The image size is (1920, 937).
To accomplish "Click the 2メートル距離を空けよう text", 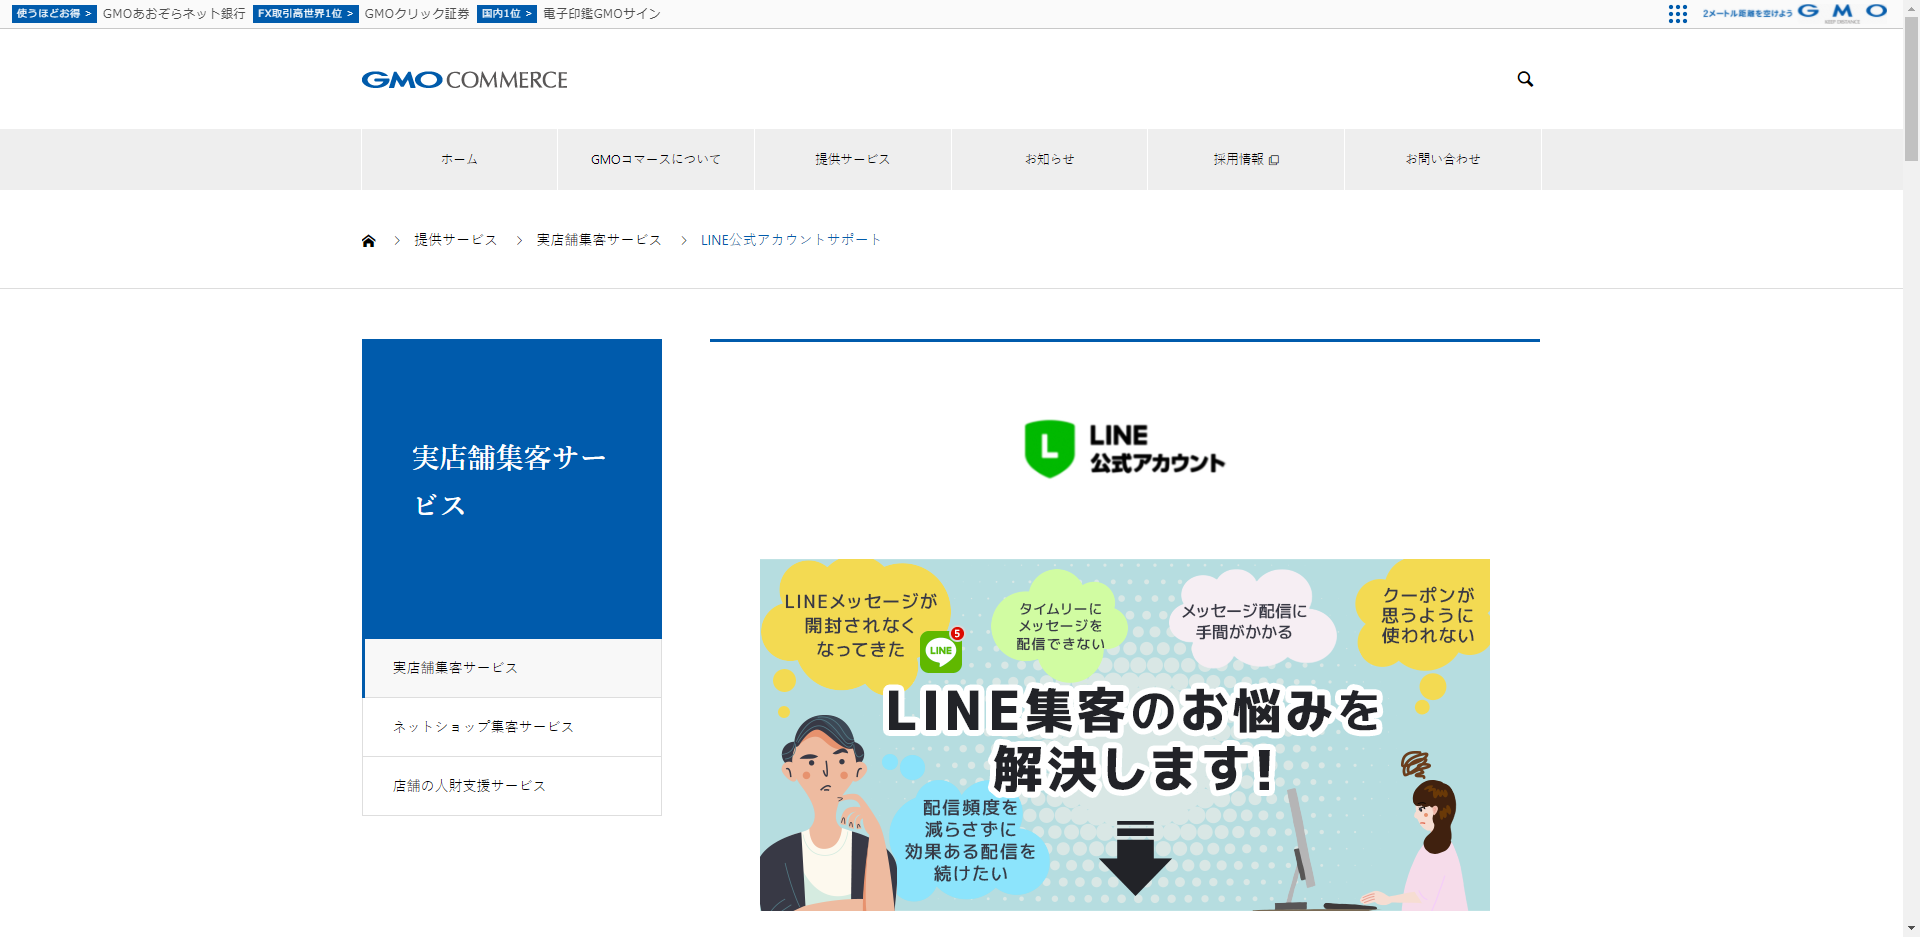I will 1747,14.
